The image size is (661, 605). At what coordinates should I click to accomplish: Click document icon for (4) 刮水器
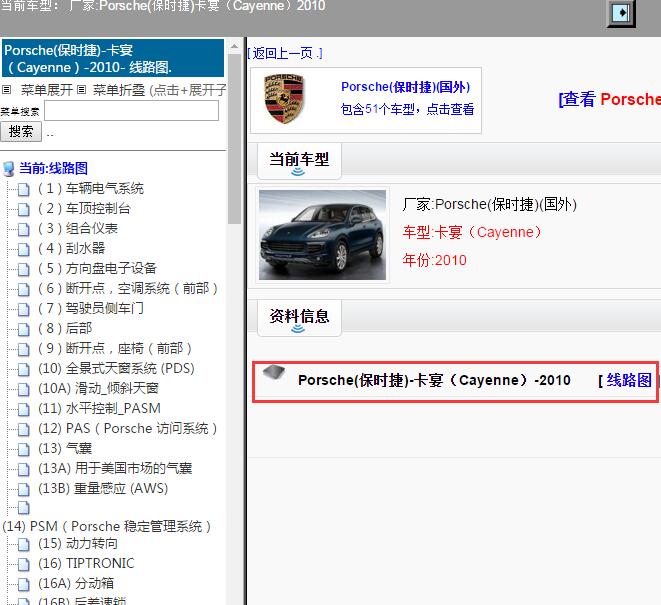[x=24, y=249]
